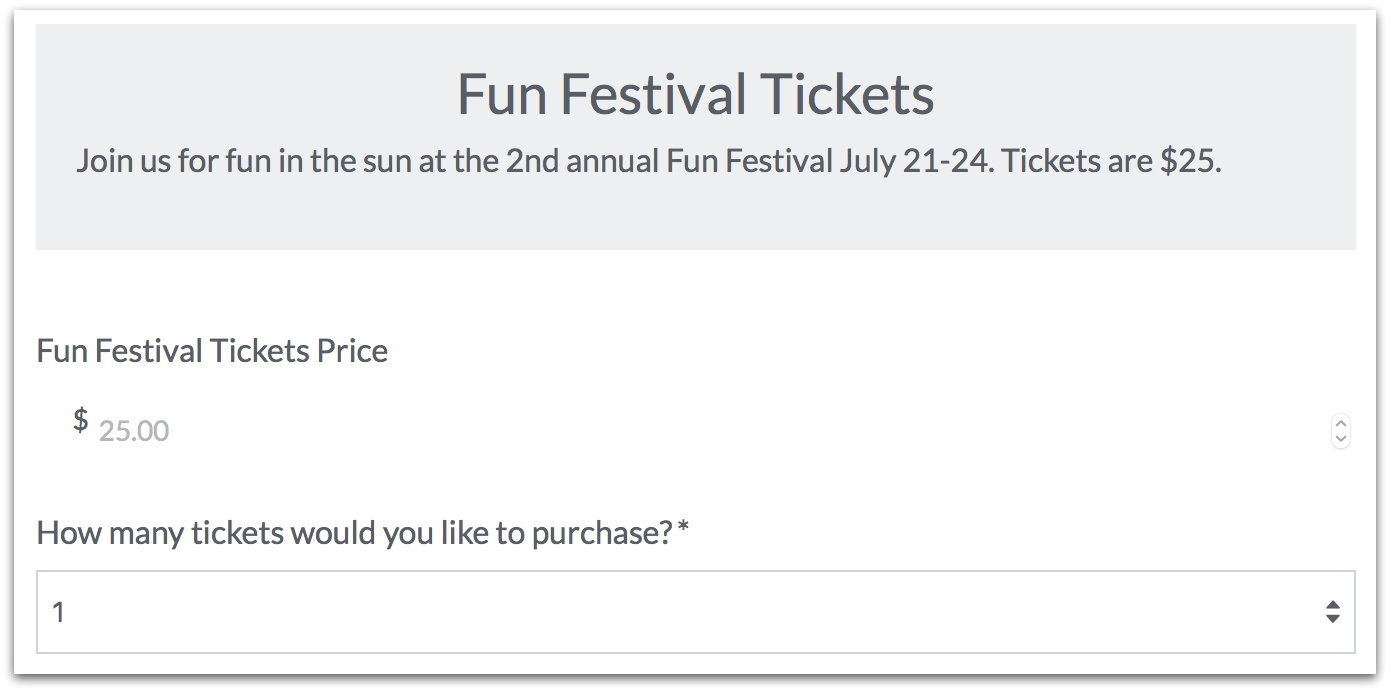This screenshot has height=692, width=1390.
Task: Click the "How many tickets" question label
Action: [x=354, y=533]
